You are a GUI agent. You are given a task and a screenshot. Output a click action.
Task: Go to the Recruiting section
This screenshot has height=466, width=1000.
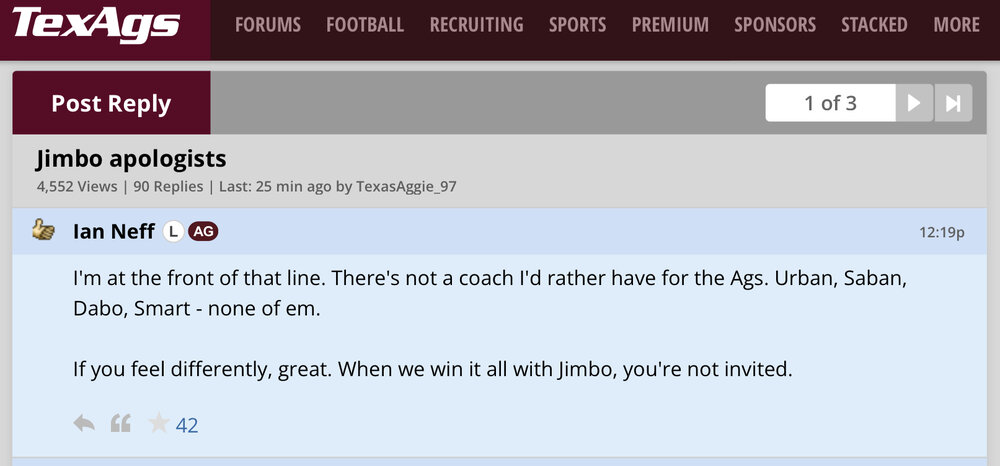[476, 24]
